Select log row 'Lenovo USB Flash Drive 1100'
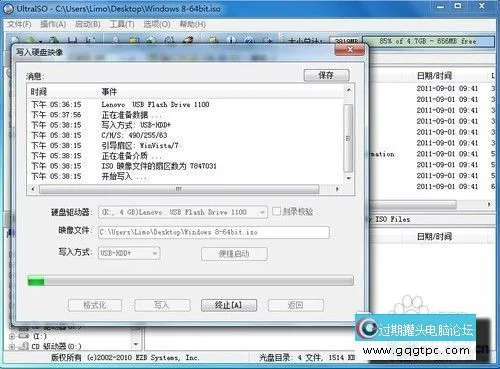500x369 pixels. 185,104
